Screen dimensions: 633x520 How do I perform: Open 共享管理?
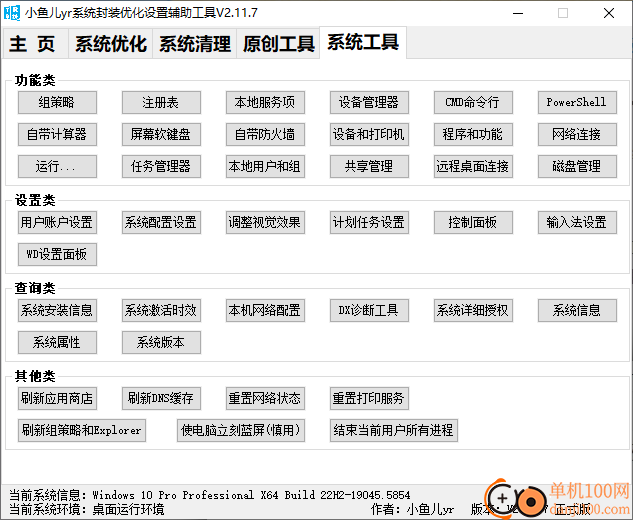pos(369,166)
